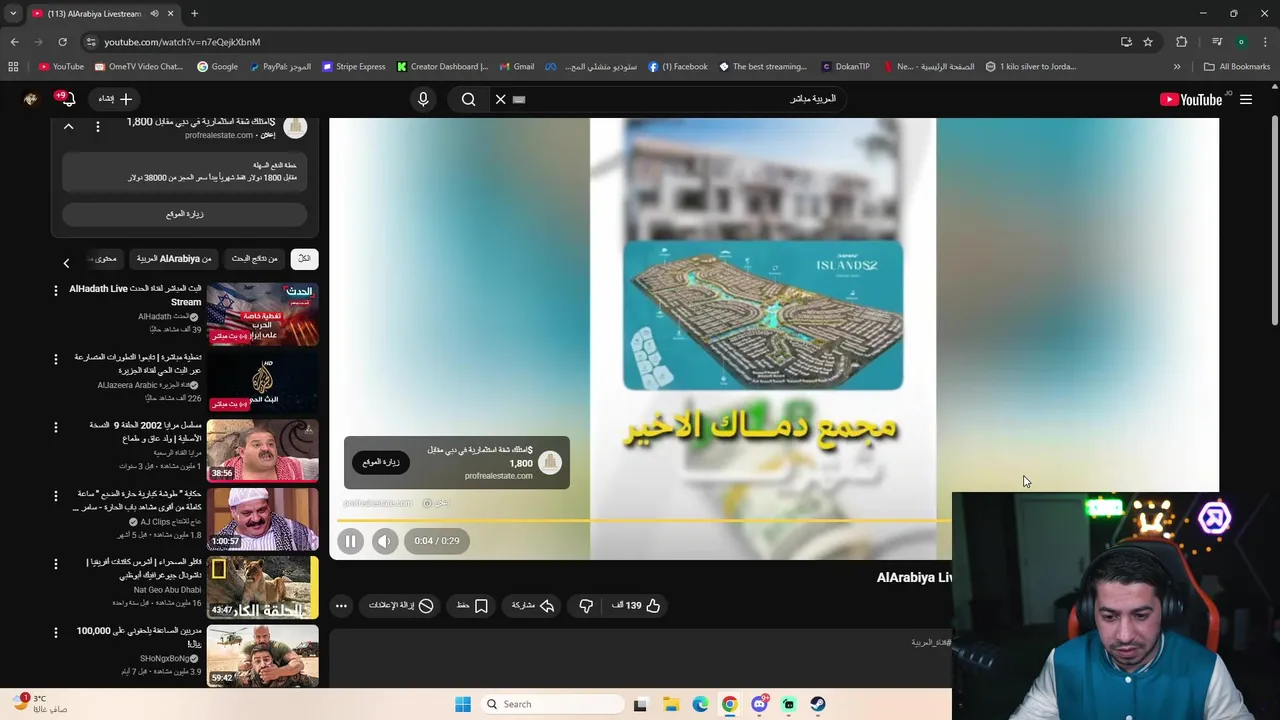The height and width of the screenshot is (720, 1280).
Task: Open the sidebar ad's three-dot options
Action: (97, 127)
